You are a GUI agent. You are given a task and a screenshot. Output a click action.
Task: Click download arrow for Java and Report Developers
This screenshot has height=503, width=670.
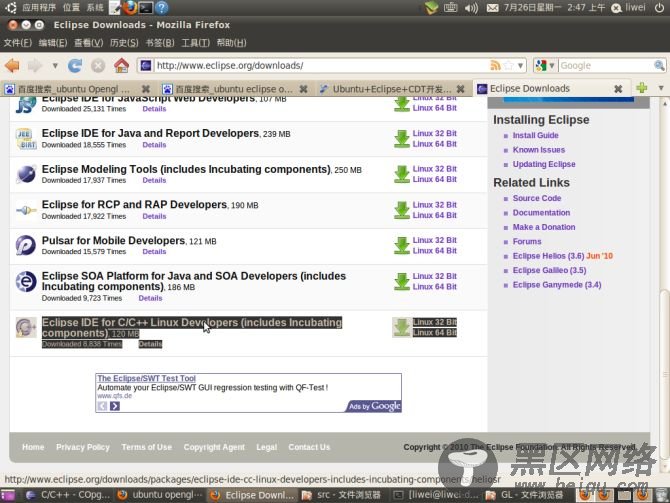pos(402,139)
